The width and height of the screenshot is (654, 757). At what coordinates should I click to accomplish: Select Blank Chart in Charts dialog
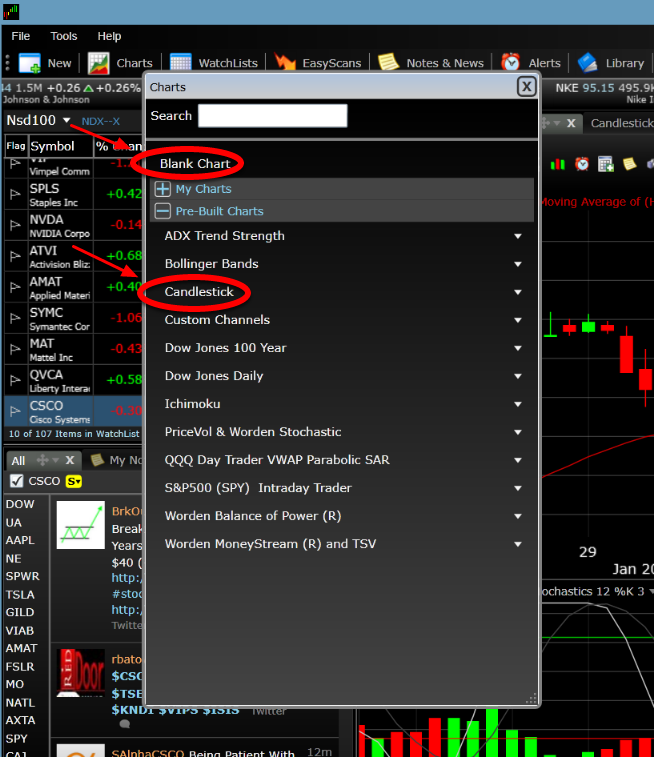pos(195,164)
